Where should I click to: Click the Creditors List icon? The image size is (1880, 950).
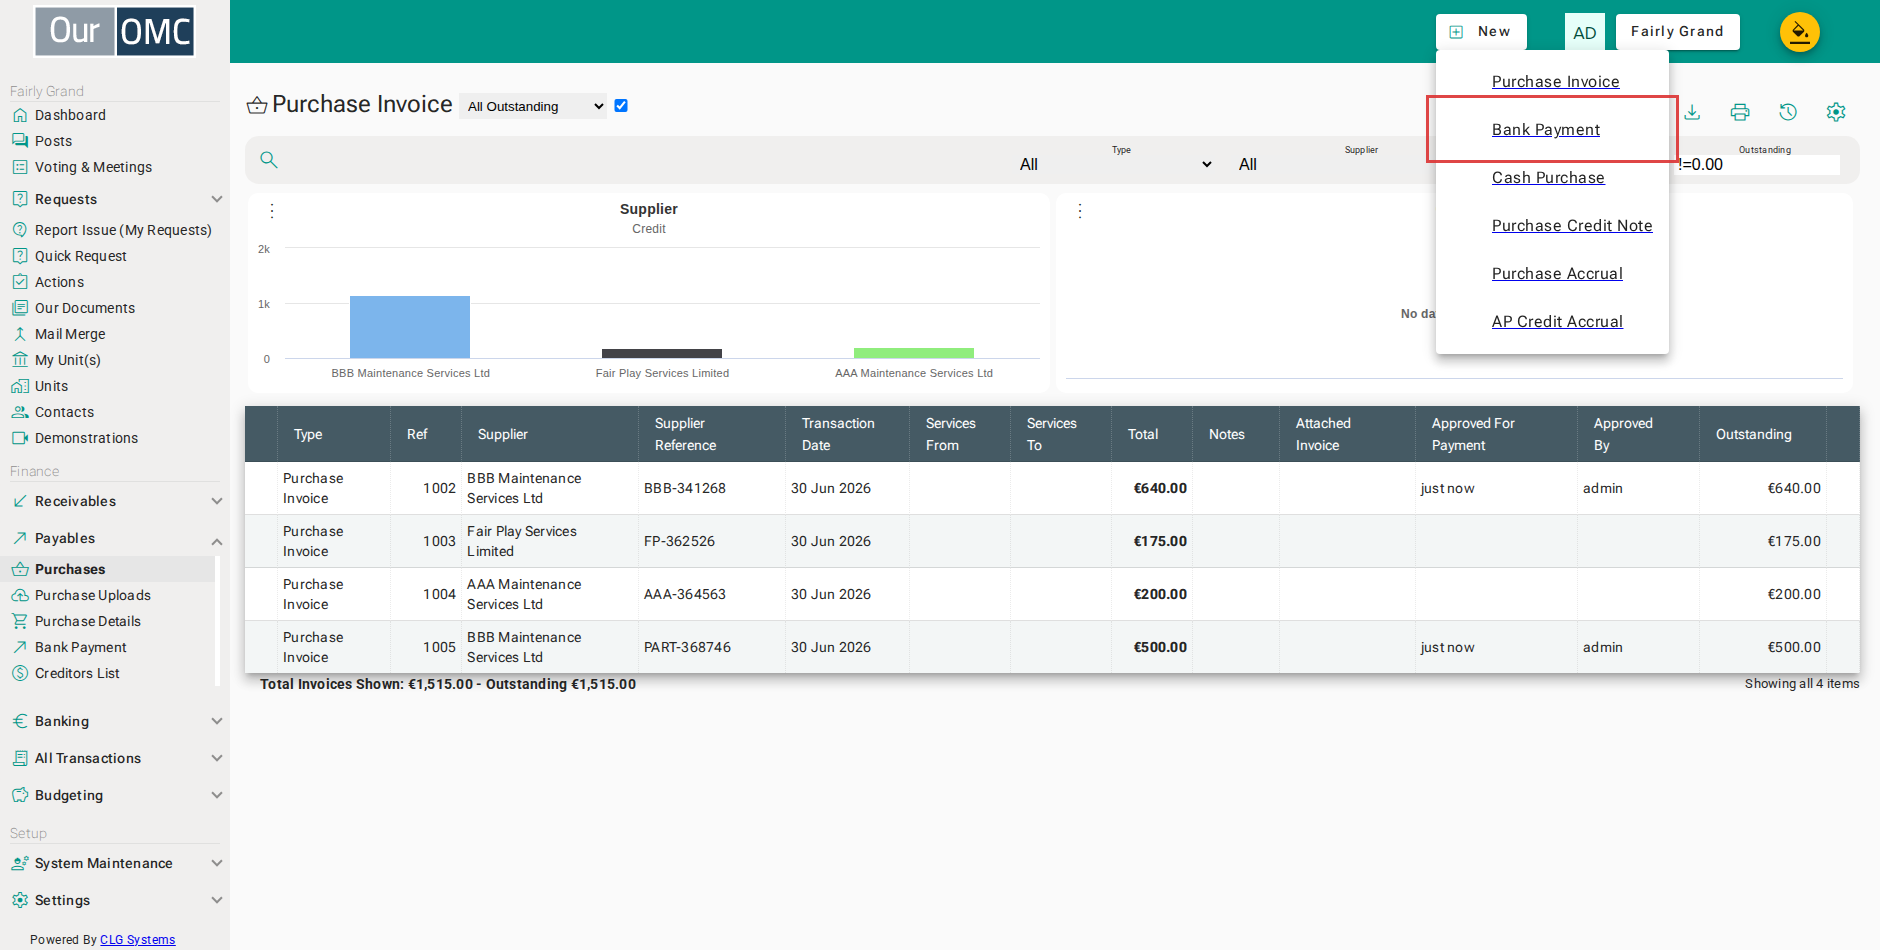click(20, 673)
